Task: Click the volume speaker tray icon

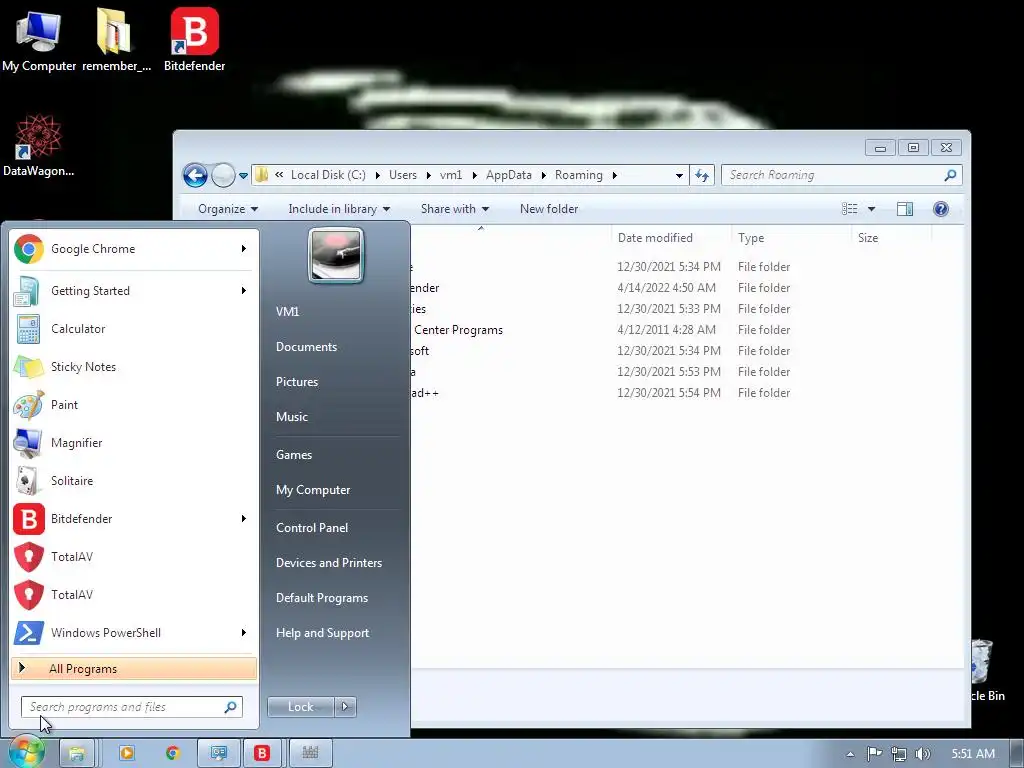Action: [923, 754]
